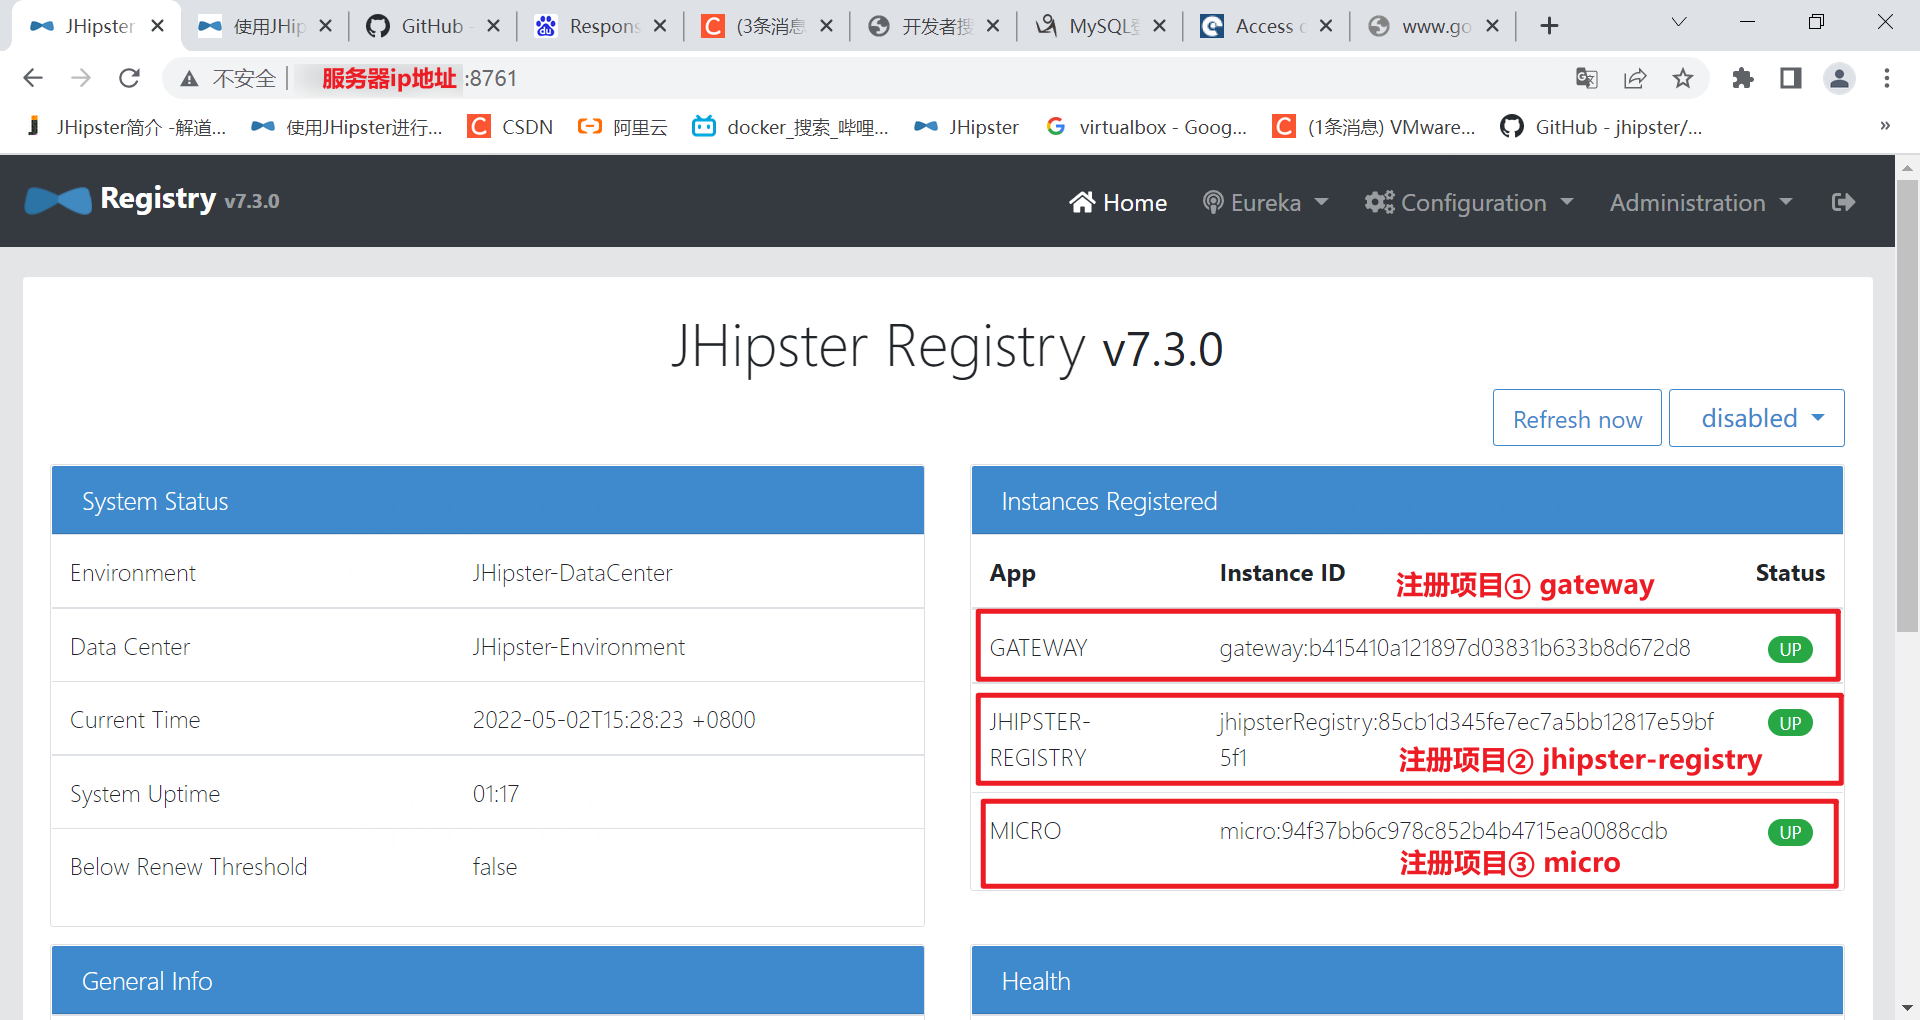Screen dimensions: 1920x1020
Task: Click the MICRO app name
Action: (1025, 831)
